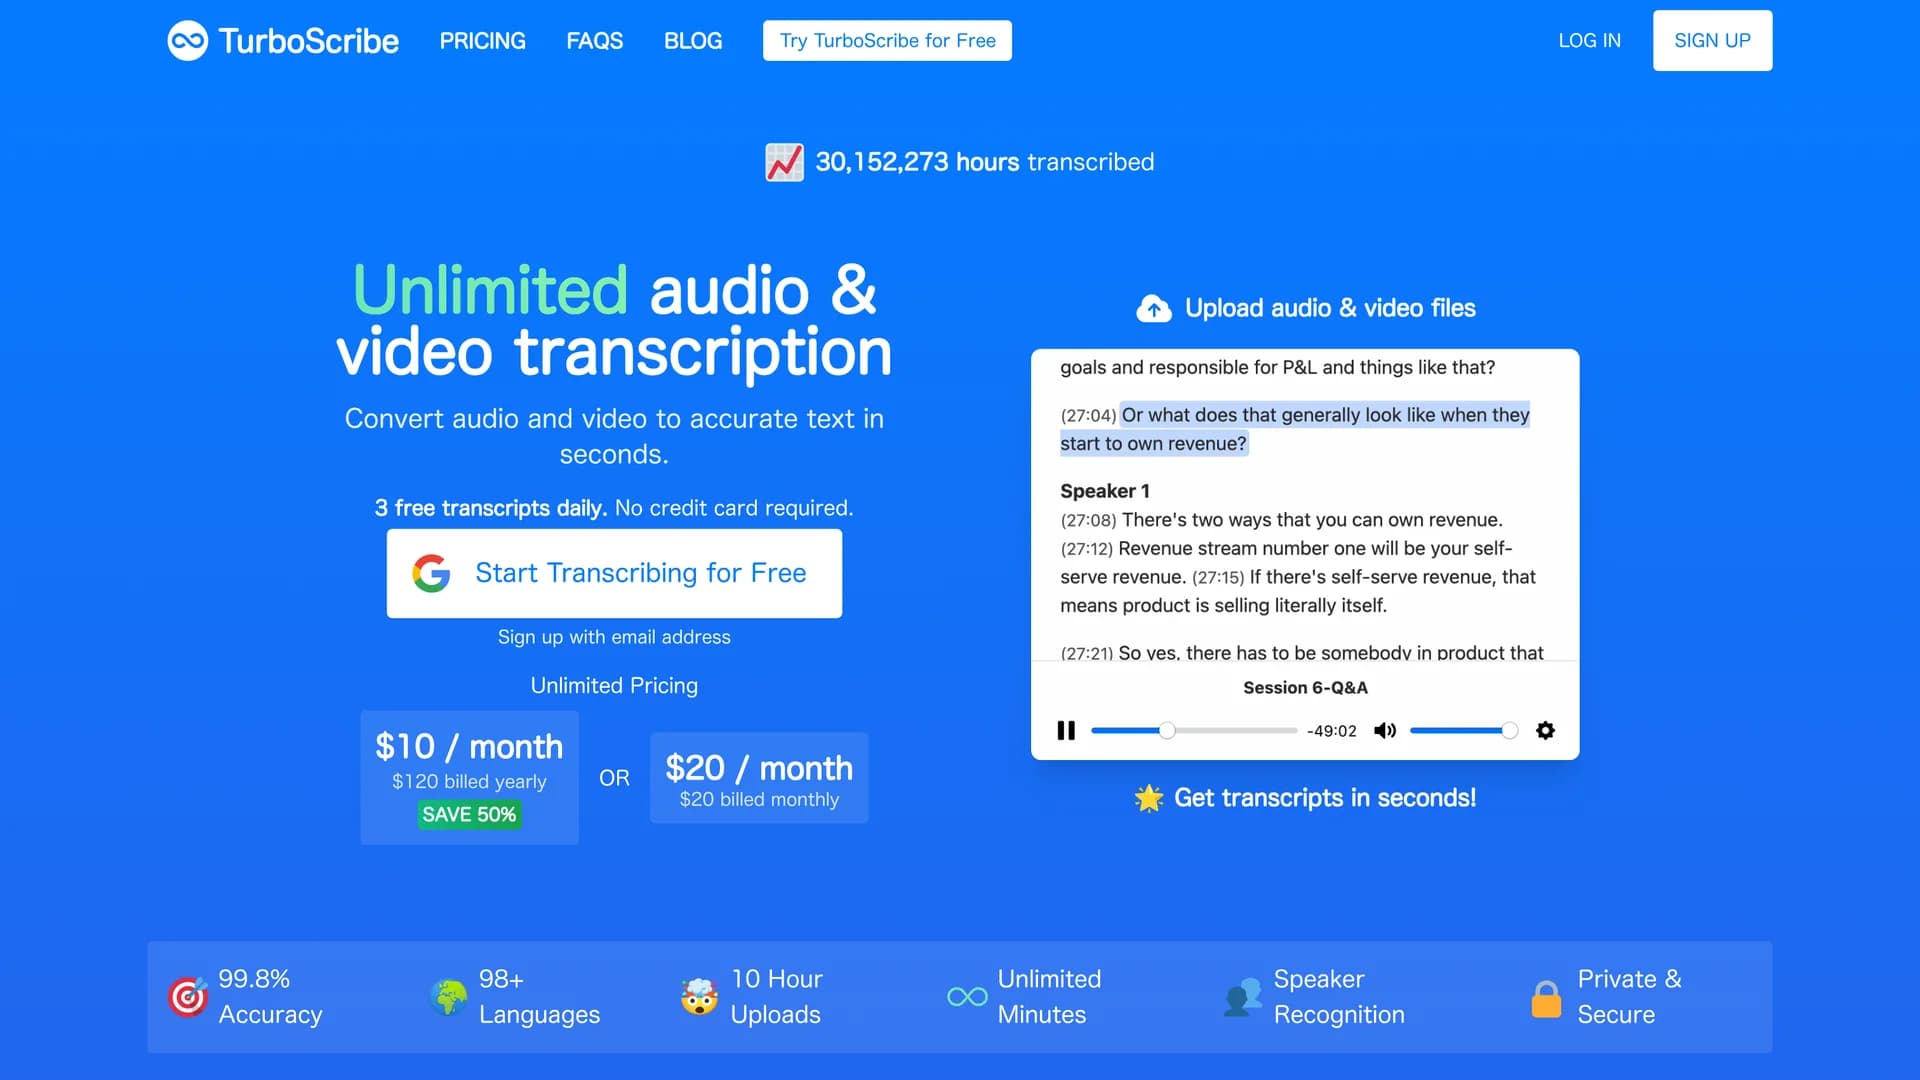
Task: Open the FAQS page
Action: pyautogui.click(x=595, y=41)
